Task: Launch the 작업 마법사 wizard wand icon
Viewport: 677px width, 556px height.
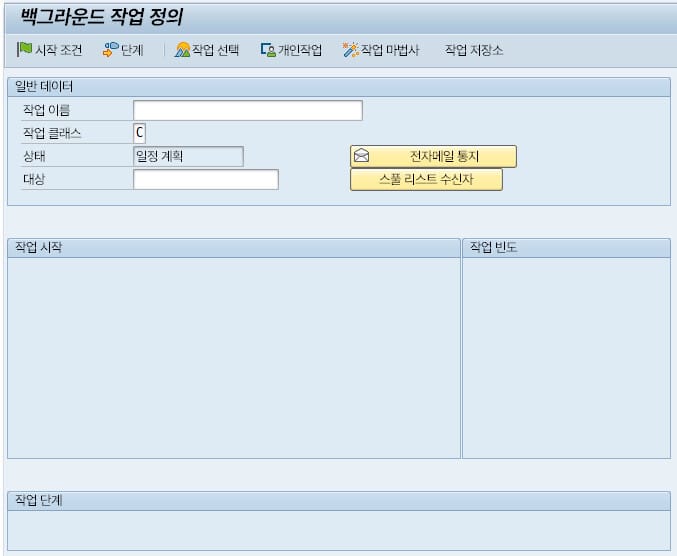Action: click(x=350, y=50)
